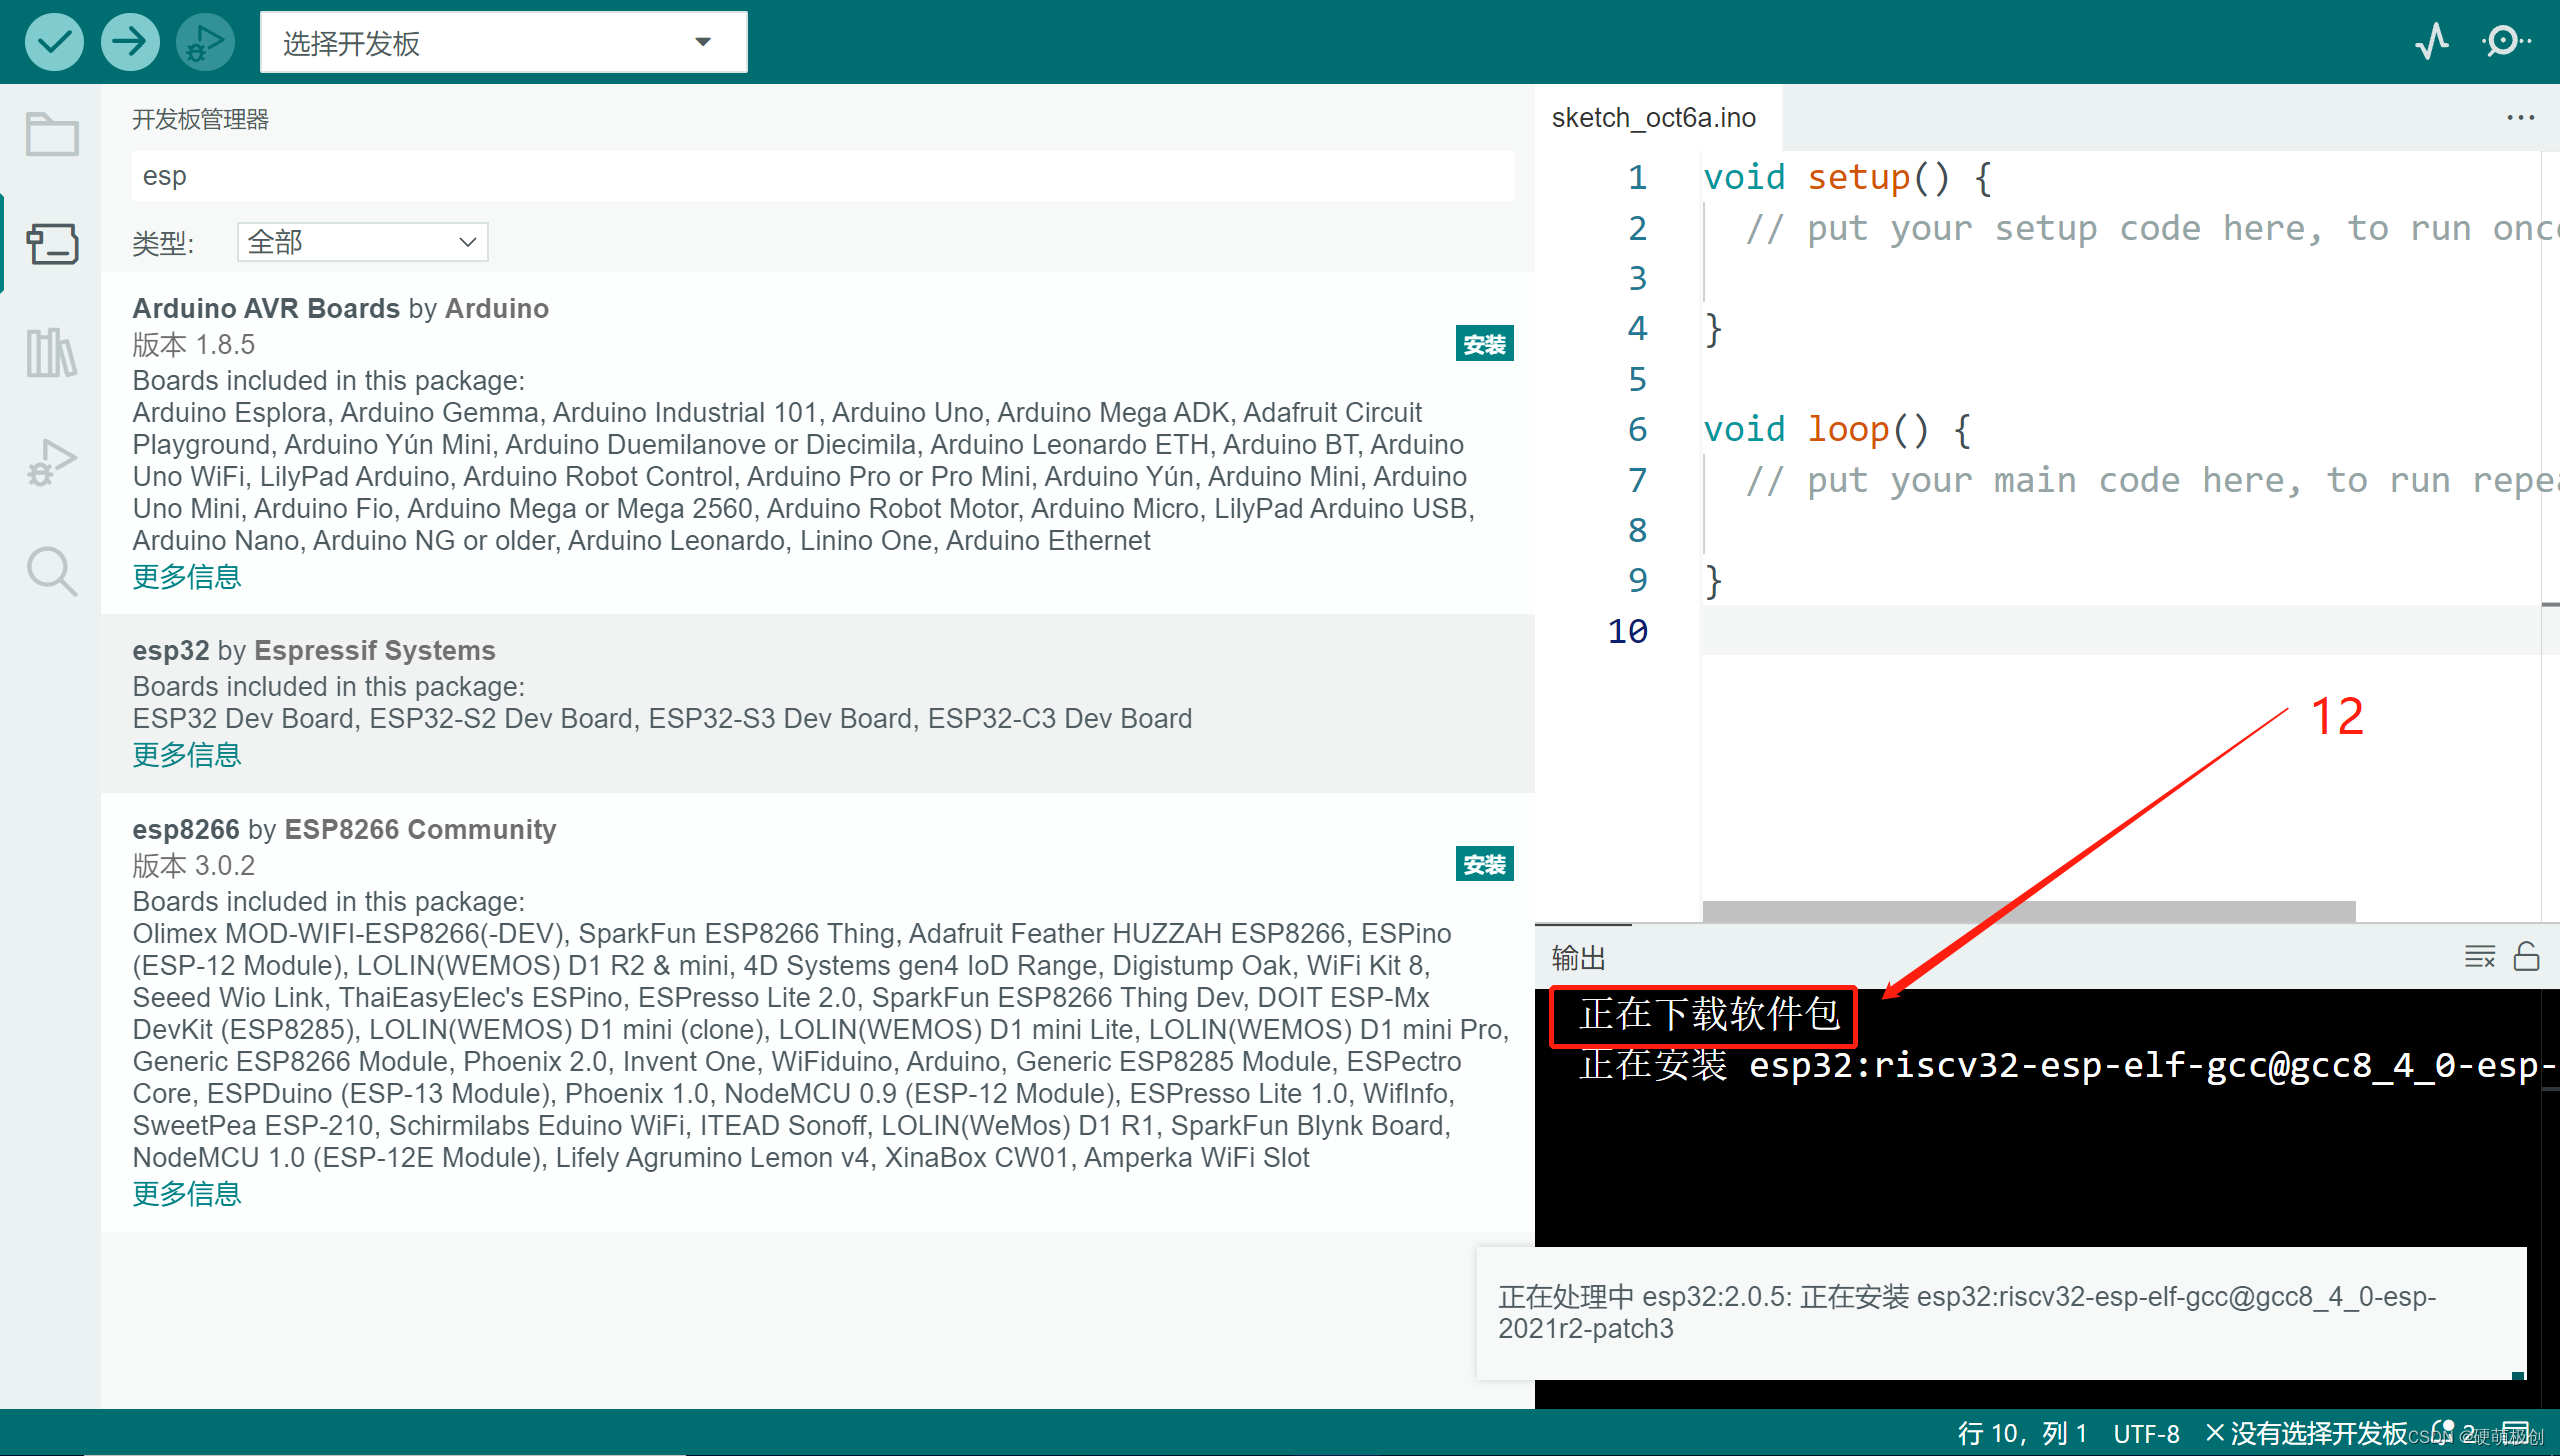Install Arduino AVR Boards package
This screenshot has height=1456, width=2560.
coord(1483,344)
